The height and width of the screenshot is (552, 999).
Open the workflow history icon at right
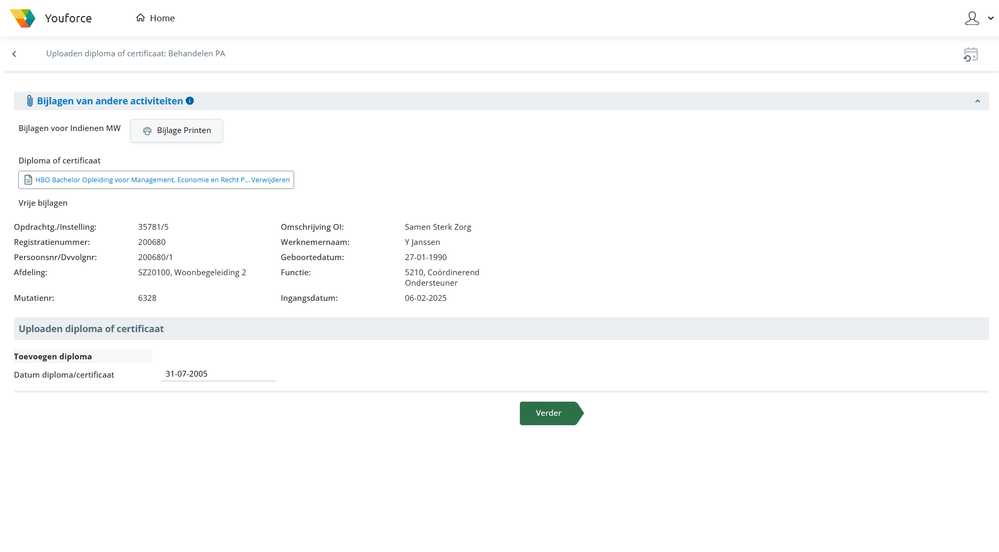pos(970,55)
